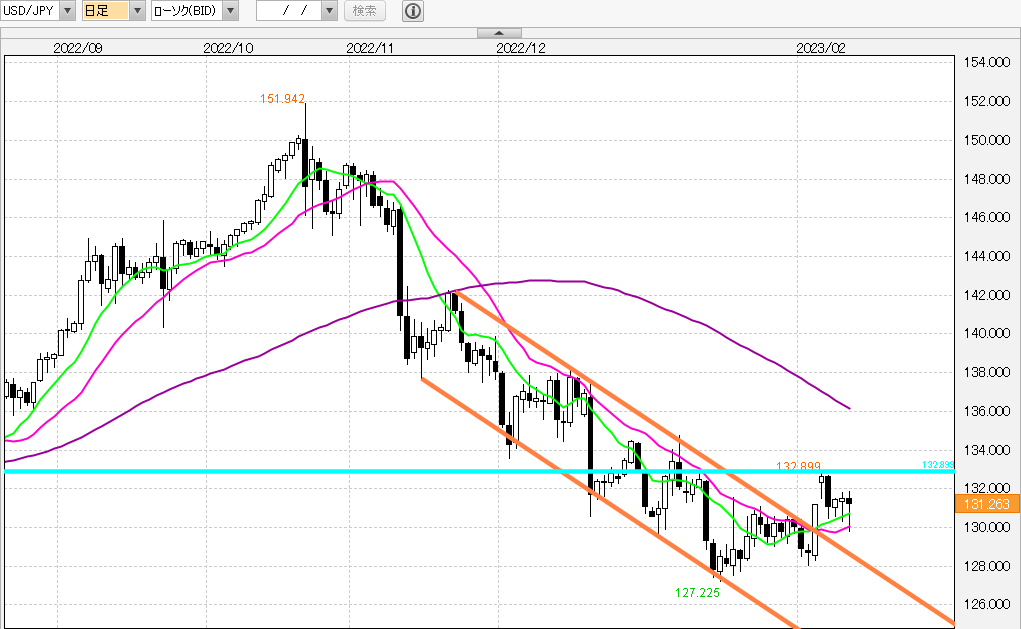Image resolution: width=1021 pixels, height=629 pixels.
Task: Click the 138.000 price axis label
Action: tap(986, 372)
